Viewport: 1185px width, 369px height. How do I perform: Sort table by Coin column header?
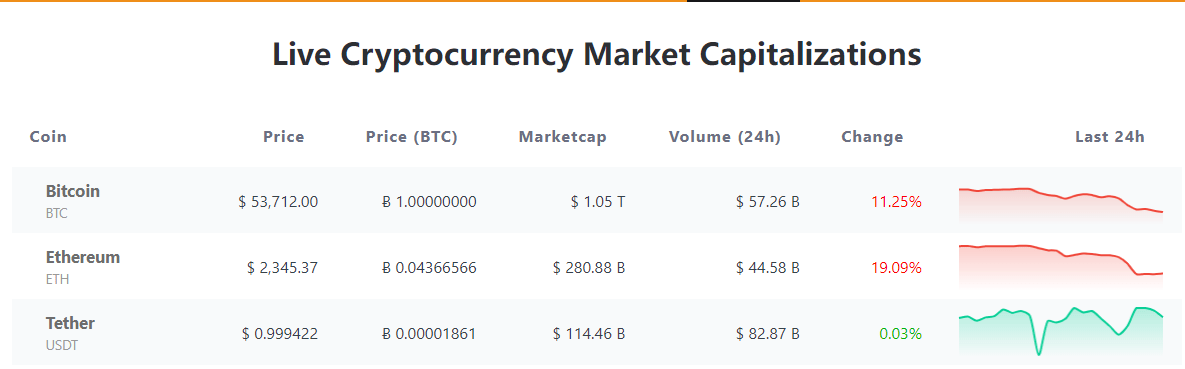pos(48,137)
